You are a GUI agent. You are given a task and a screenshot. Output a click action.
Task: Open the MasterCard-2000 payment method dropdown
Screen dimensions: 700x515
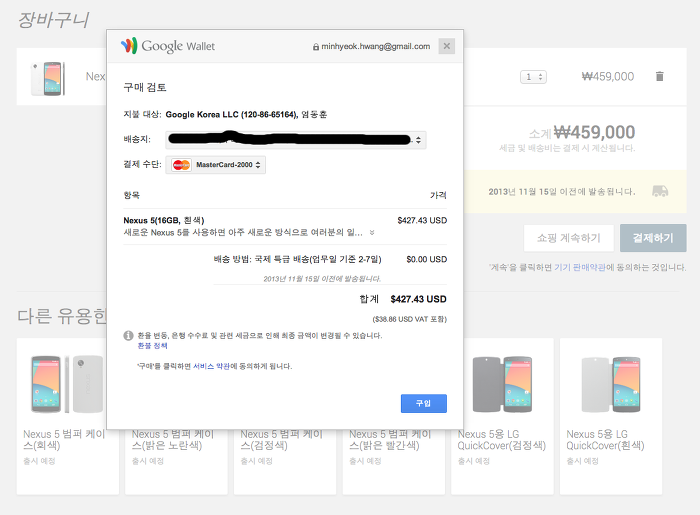point(216,165)
